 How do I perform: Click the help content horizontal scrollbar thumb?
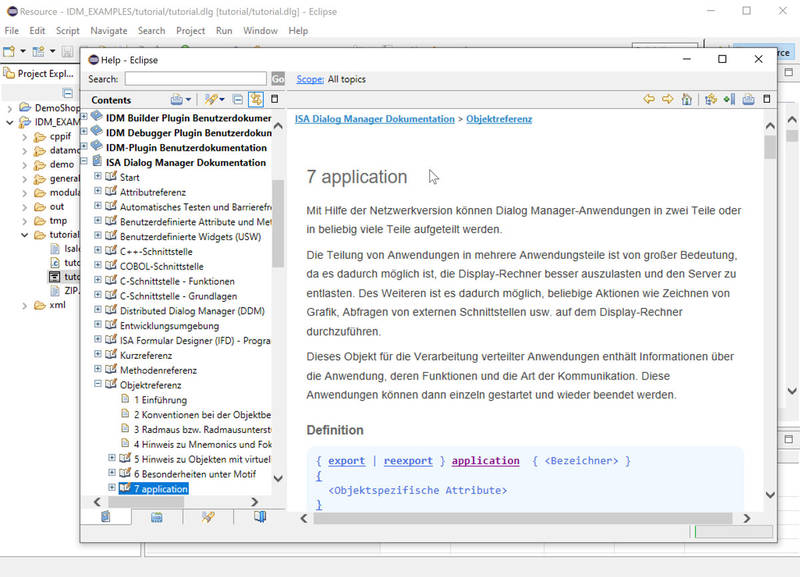pos(523,518)
